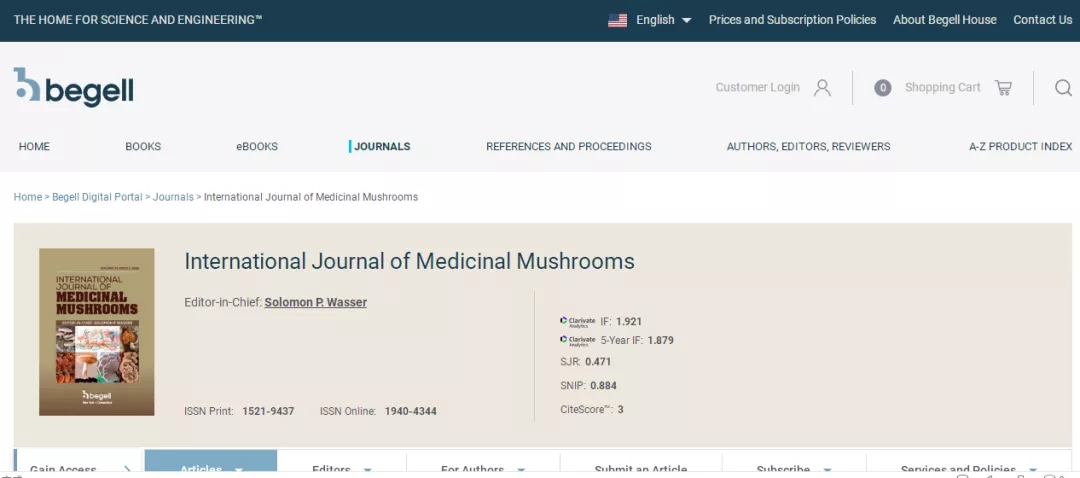The image size is (1080, 478).
Task: Open the eBOOKS navigation item
Action: tap(257, 146)
